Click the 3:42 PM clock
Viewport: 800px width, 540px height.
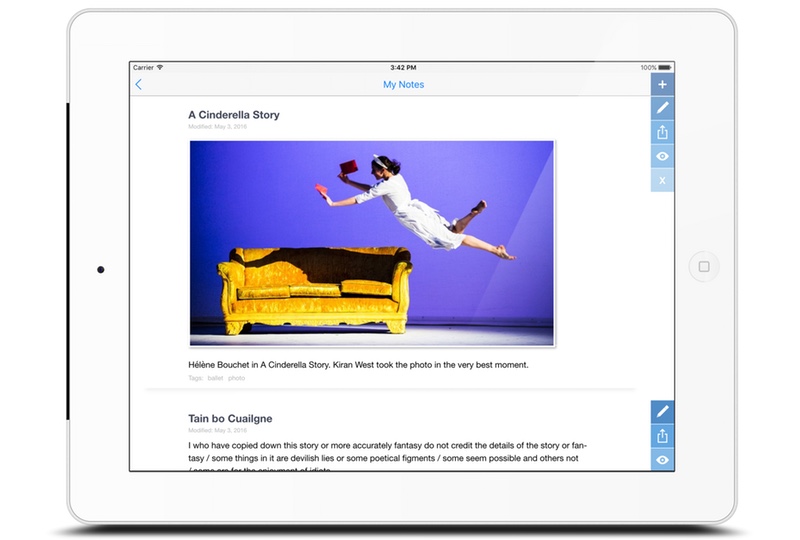[403, 67]
